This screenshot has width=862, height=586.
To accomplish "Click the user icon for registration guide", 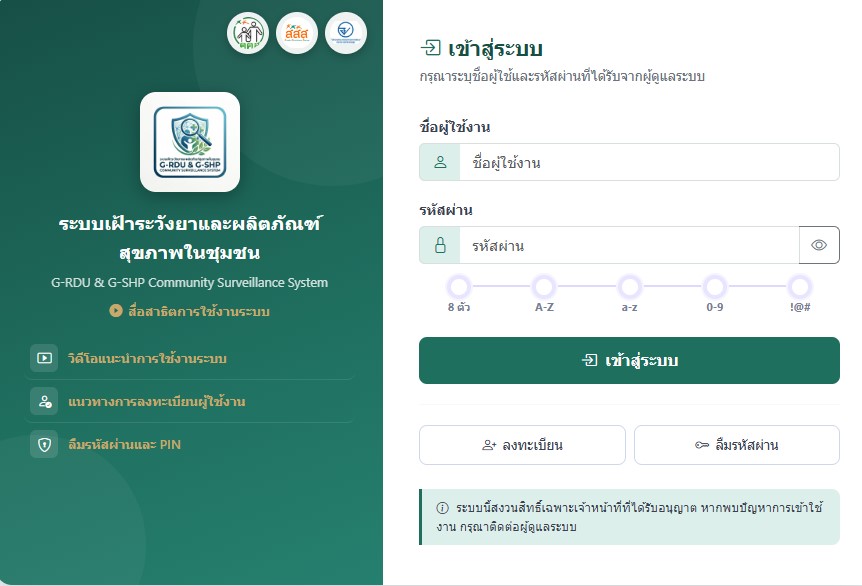I will pyautogui.click(x=44, y=401).
